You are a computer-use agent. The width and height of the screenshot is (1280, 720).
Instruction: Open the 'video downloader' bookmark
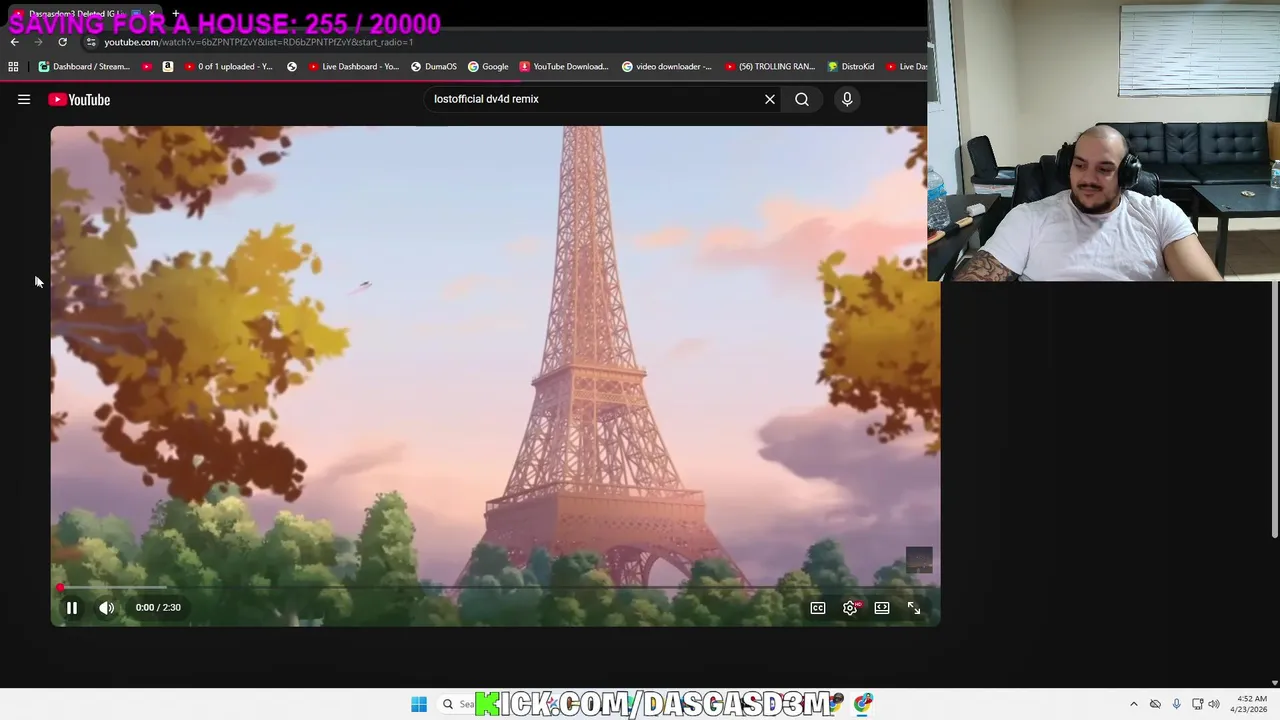pos(667,67)
